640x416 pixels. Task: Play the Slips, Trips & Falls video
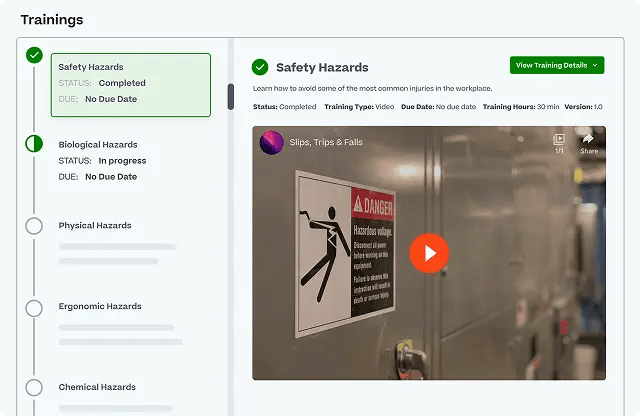point(429,253)
